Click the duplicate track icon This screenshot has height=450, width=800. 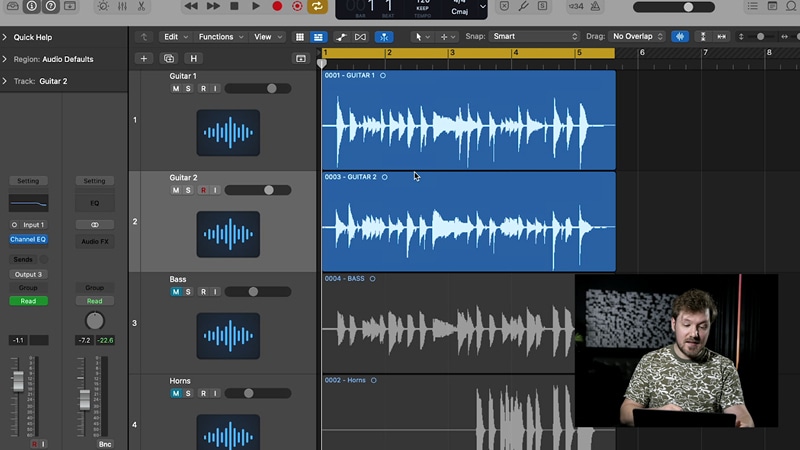click(x=169, y=59)
